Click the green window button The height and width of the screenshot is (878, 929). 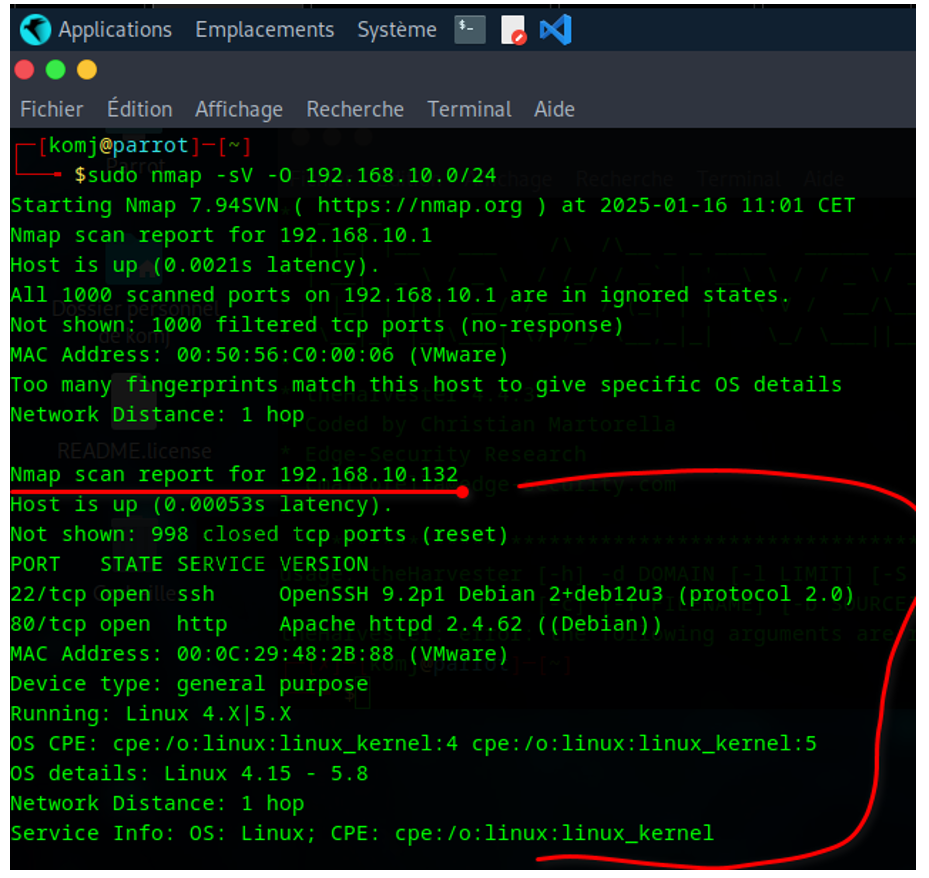click(x=56, y=70)
